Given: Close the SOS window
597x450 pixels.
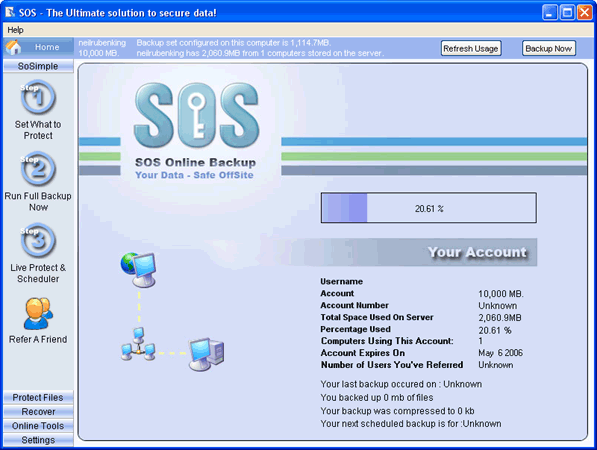Looking at the screenshot, I should [x=584, y=13].
